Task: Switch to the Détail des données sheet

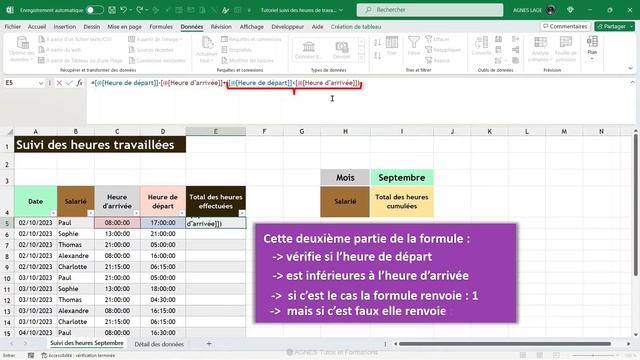Action: click(x=159, y=344)
